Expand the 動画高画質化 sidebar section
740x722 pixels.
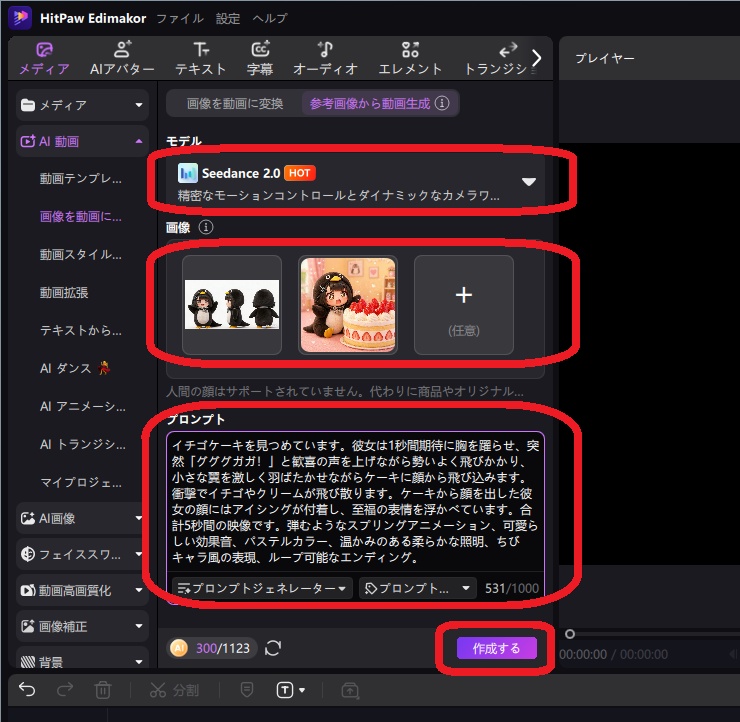coord(82,590)
